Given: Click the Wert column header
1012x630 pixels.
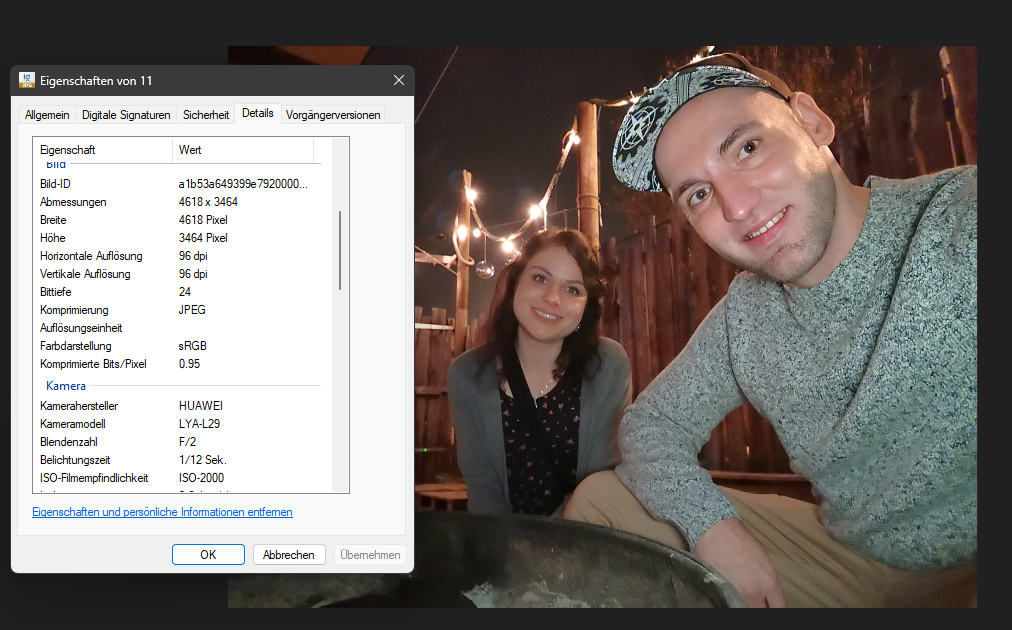Looking at the screenshot, I should (x=244, y=150).
